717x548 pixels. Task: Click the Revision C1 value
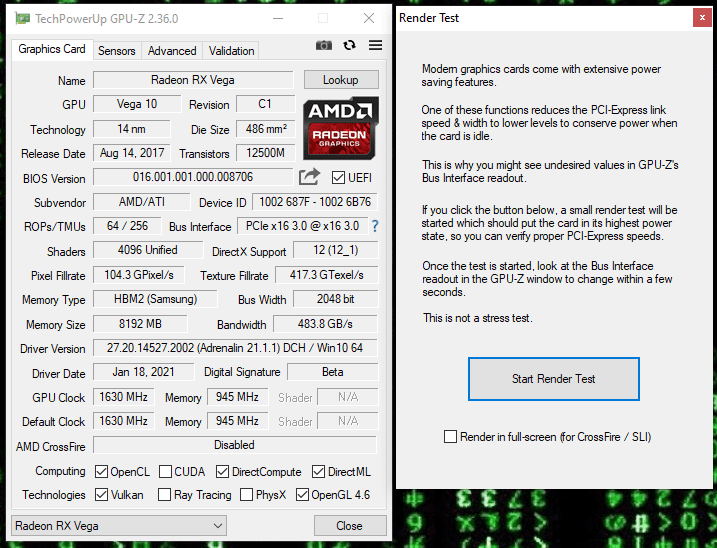coord(266,104)
